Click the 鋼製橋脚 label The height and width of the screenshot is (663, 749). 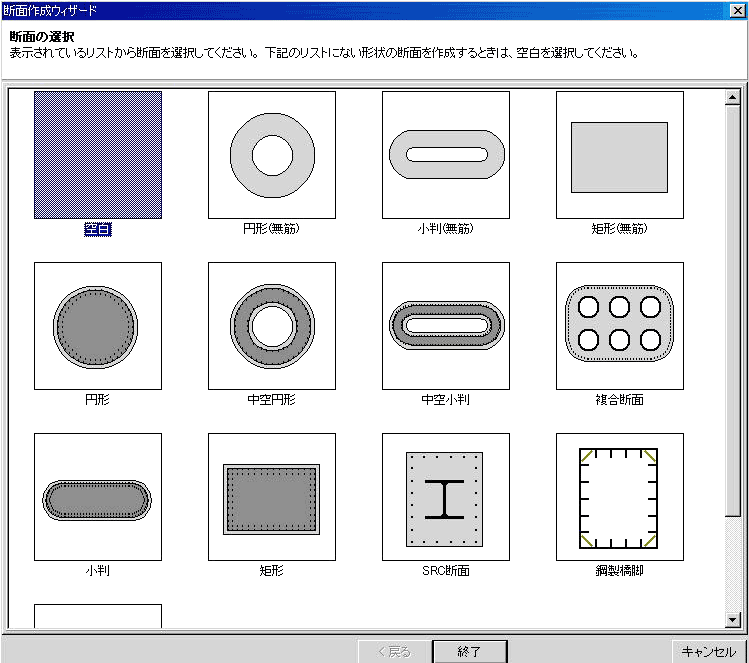pyautogui.click(x=619, y=570)
